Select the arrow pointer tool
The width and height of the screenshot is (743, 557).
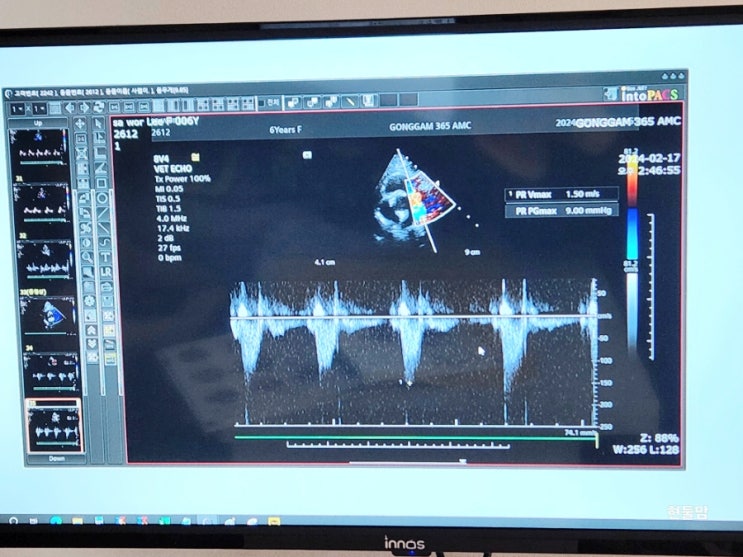coord(98,124)
